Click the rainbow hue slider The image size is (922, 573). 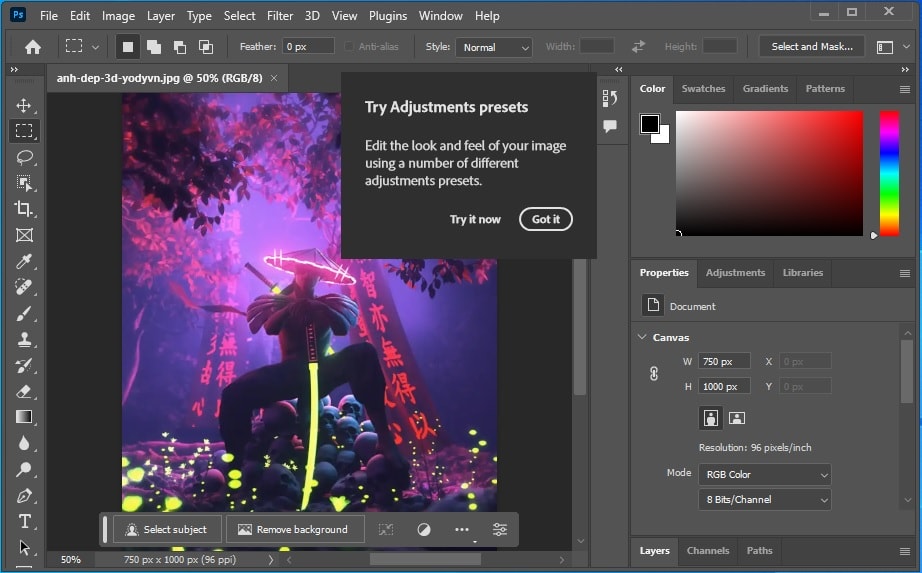point(889,174)
